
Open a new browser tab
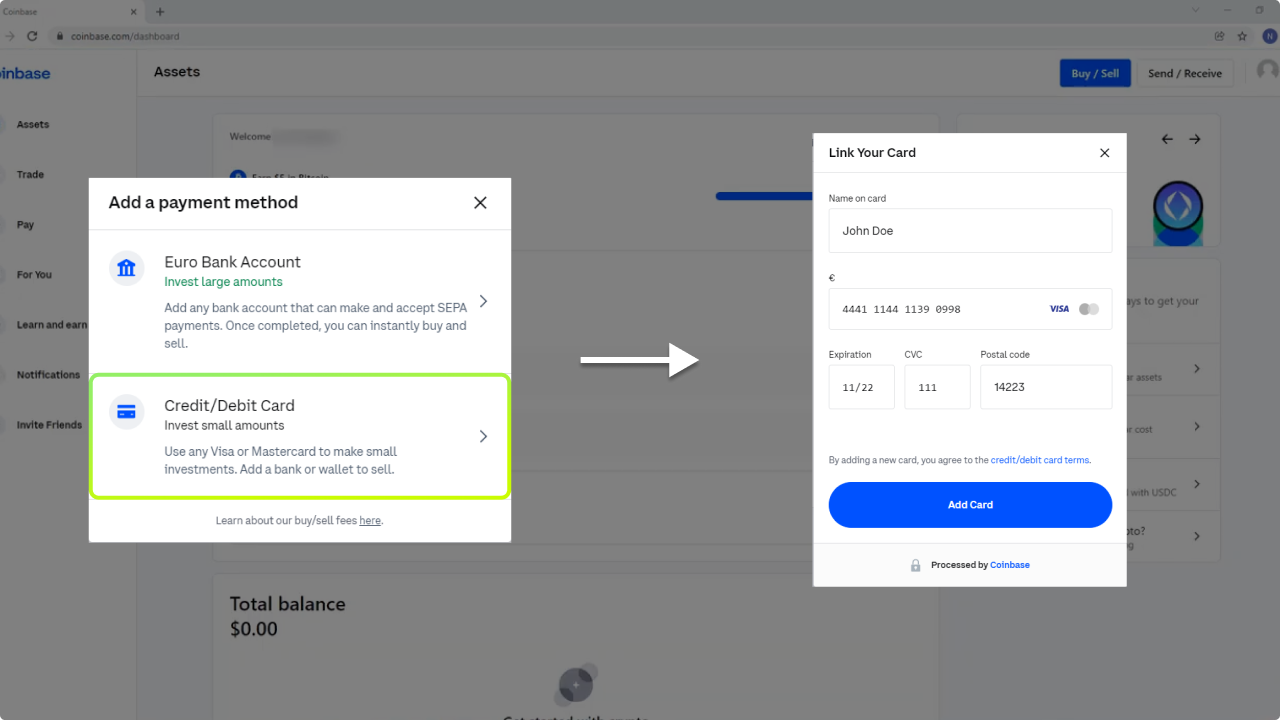(160, 12)
